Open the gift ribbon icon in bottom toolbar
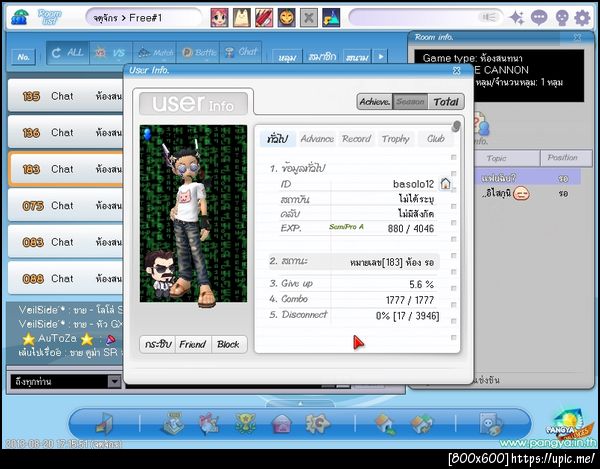The width and height of the screenshot is (600, 469). tap(209, 424)
